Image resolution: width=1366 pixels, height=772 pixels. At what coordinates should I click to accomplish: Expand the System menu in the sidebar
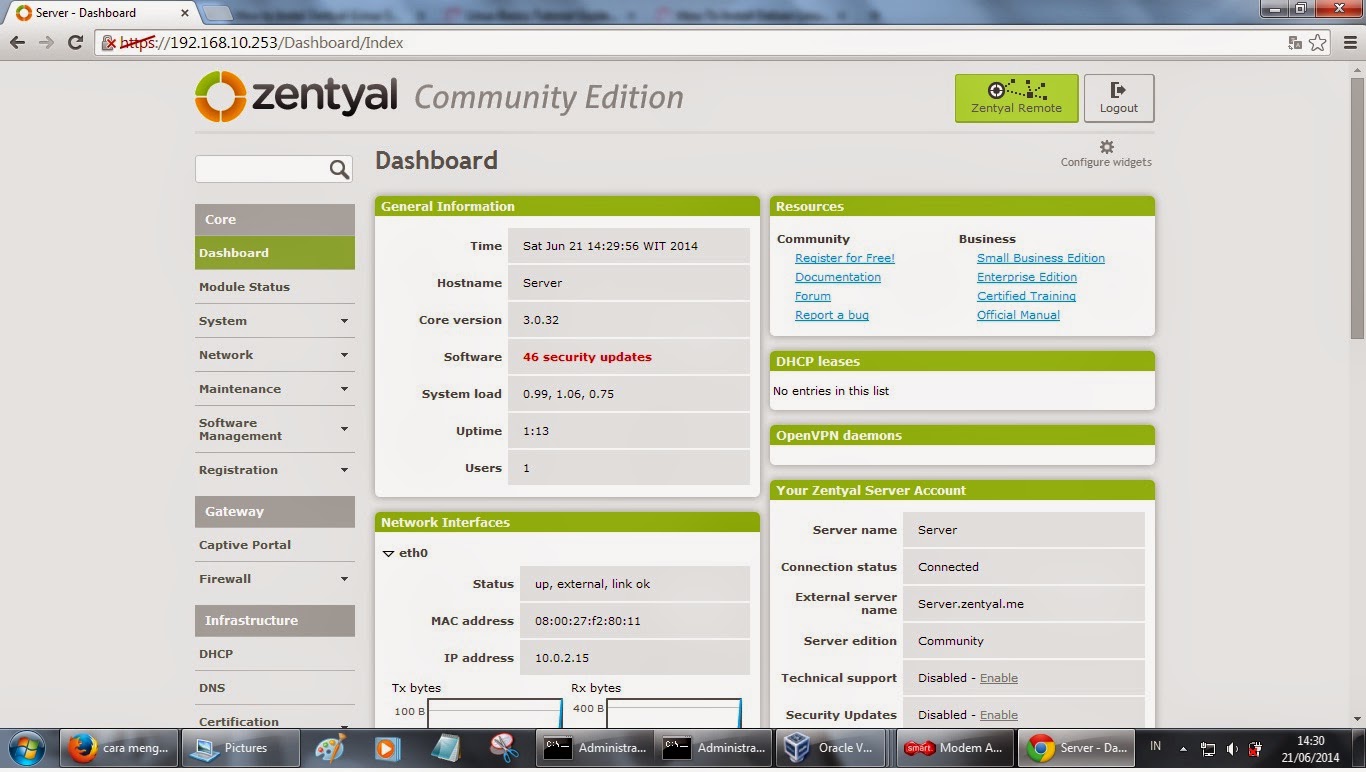click(x=275, y=321)
